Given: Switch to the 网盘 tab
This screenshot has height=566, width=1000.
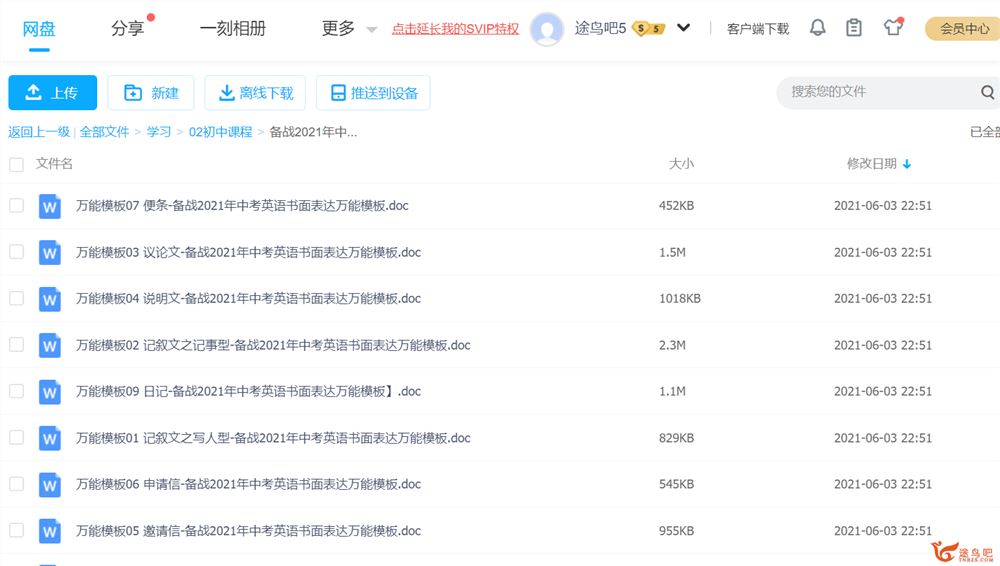Looking at the screenshot, I should tap(39, 29).
